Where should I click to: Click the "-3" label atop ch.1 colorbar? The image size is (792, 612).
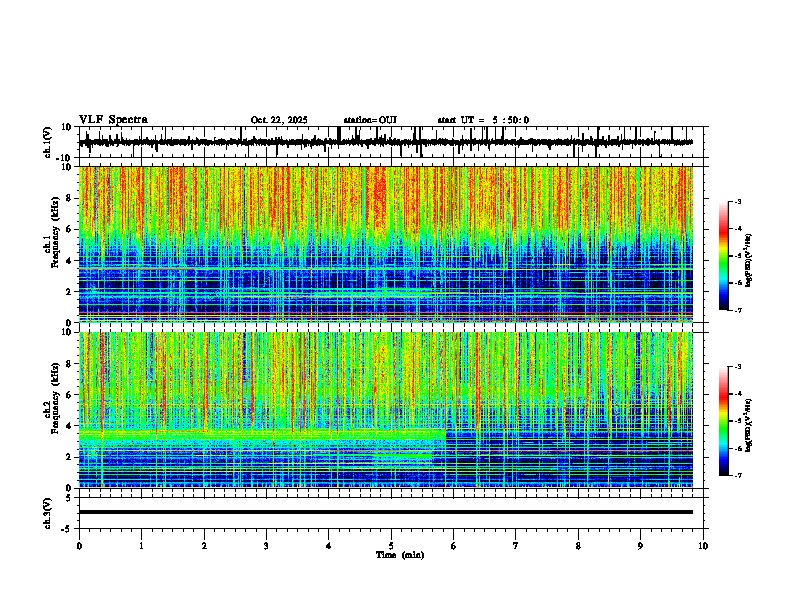click(x=737, y=201)
